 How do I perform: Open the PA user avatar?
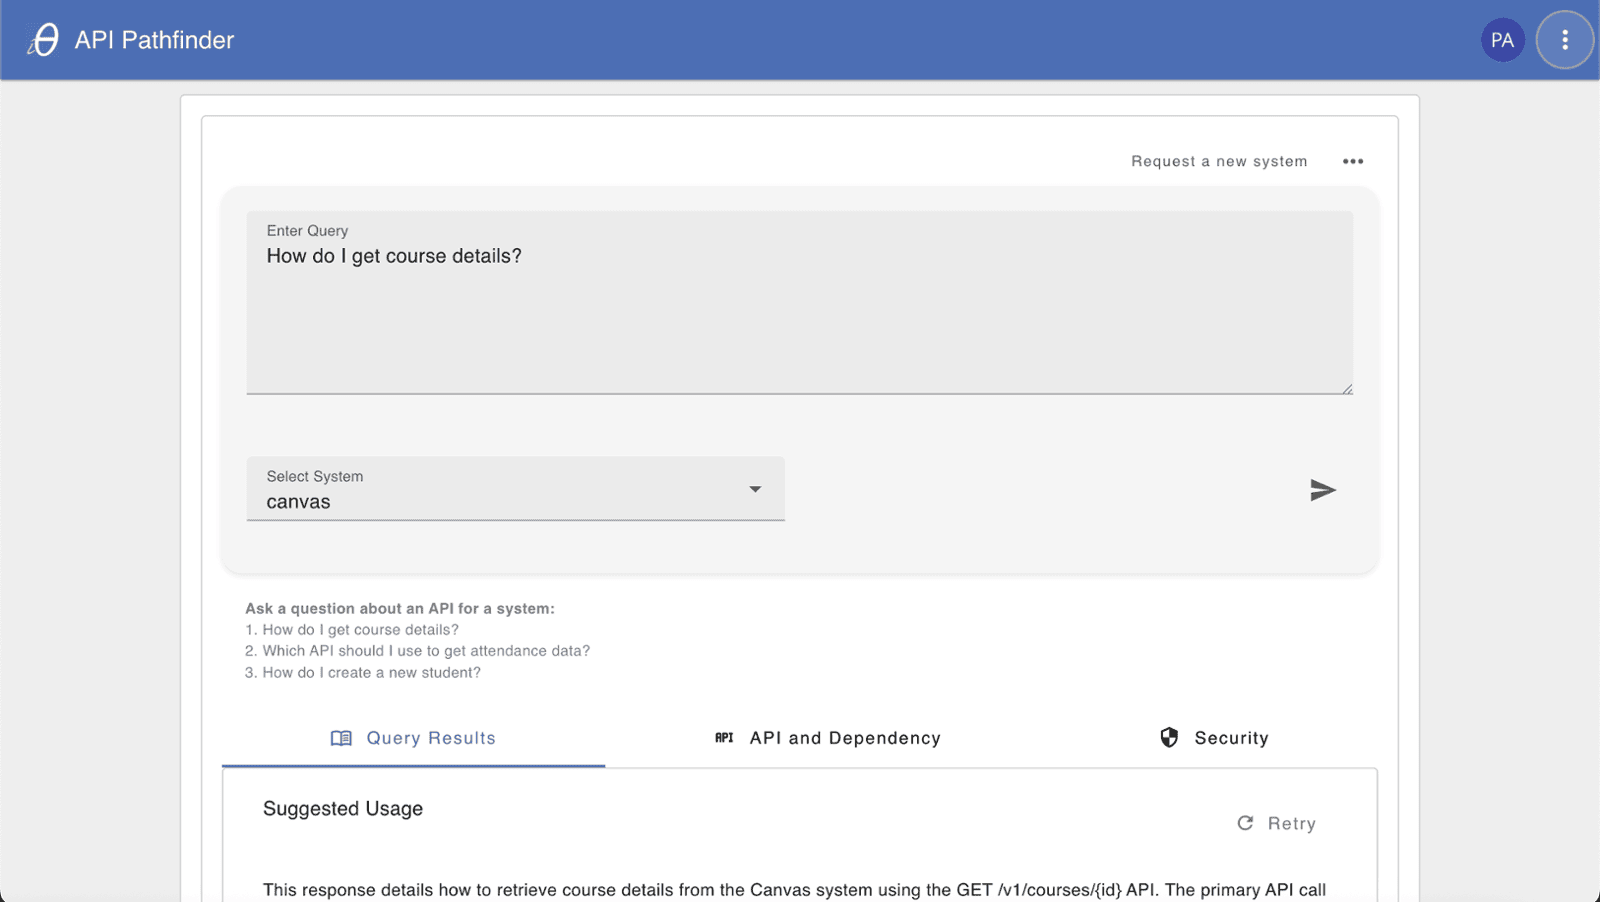tap(1502, 40)
